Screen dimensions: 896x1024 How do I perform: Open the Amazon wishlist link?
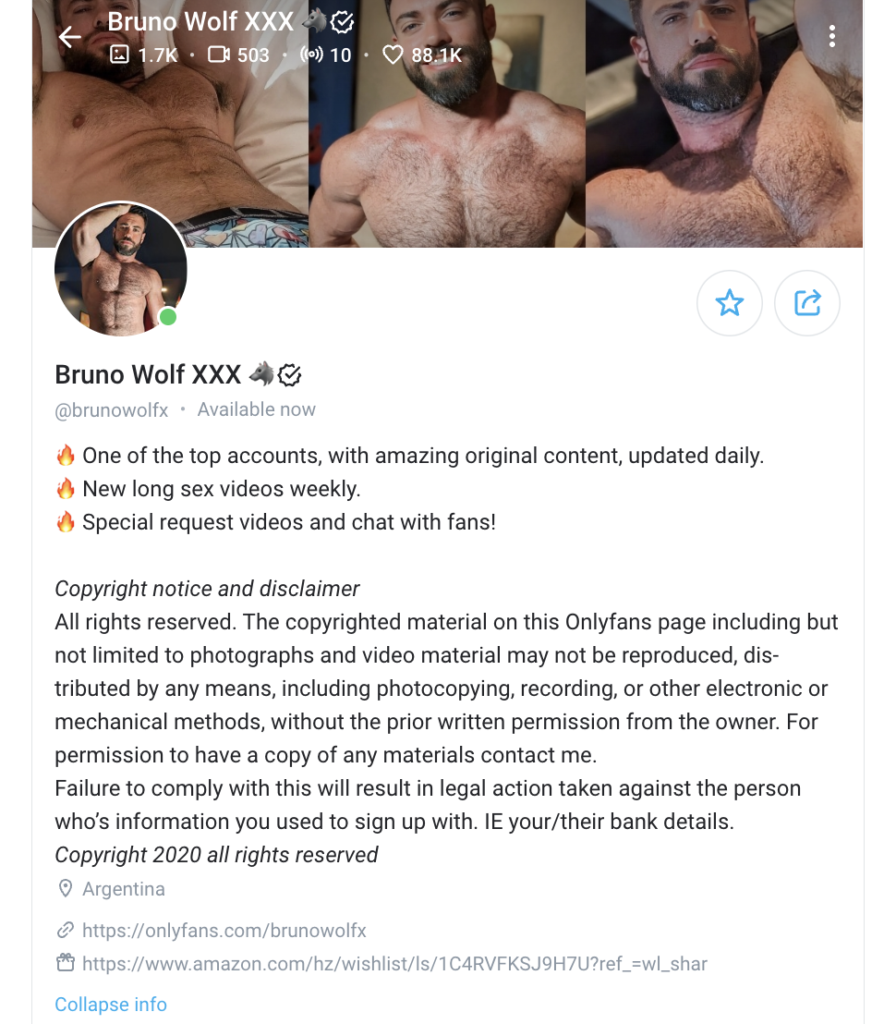(x=394, y=964)
